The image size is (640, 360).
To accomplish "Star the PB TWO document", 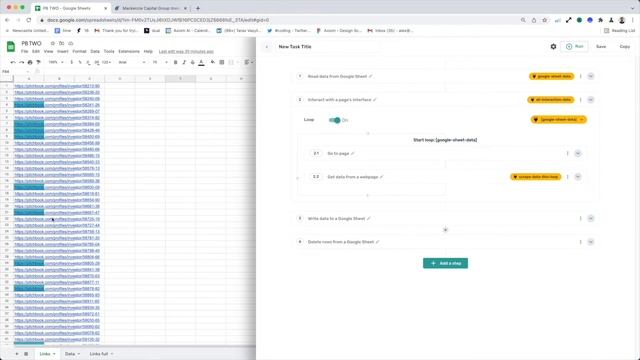I will (x=52, y=43).
